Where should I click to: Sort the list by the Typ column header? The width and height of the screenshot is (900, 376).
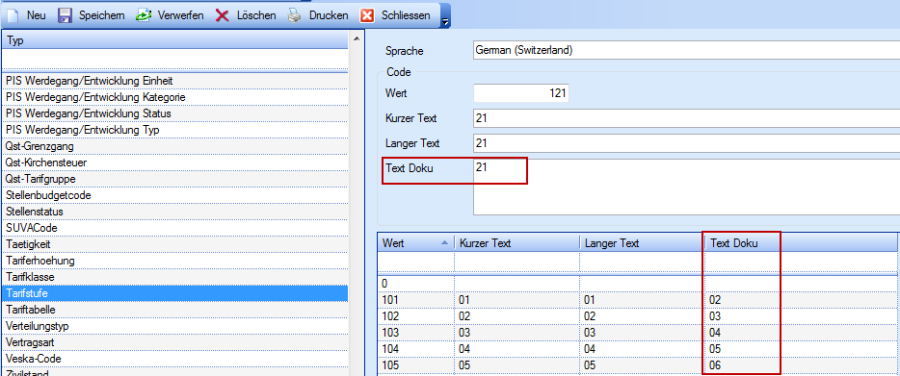[x=174, y=41]
